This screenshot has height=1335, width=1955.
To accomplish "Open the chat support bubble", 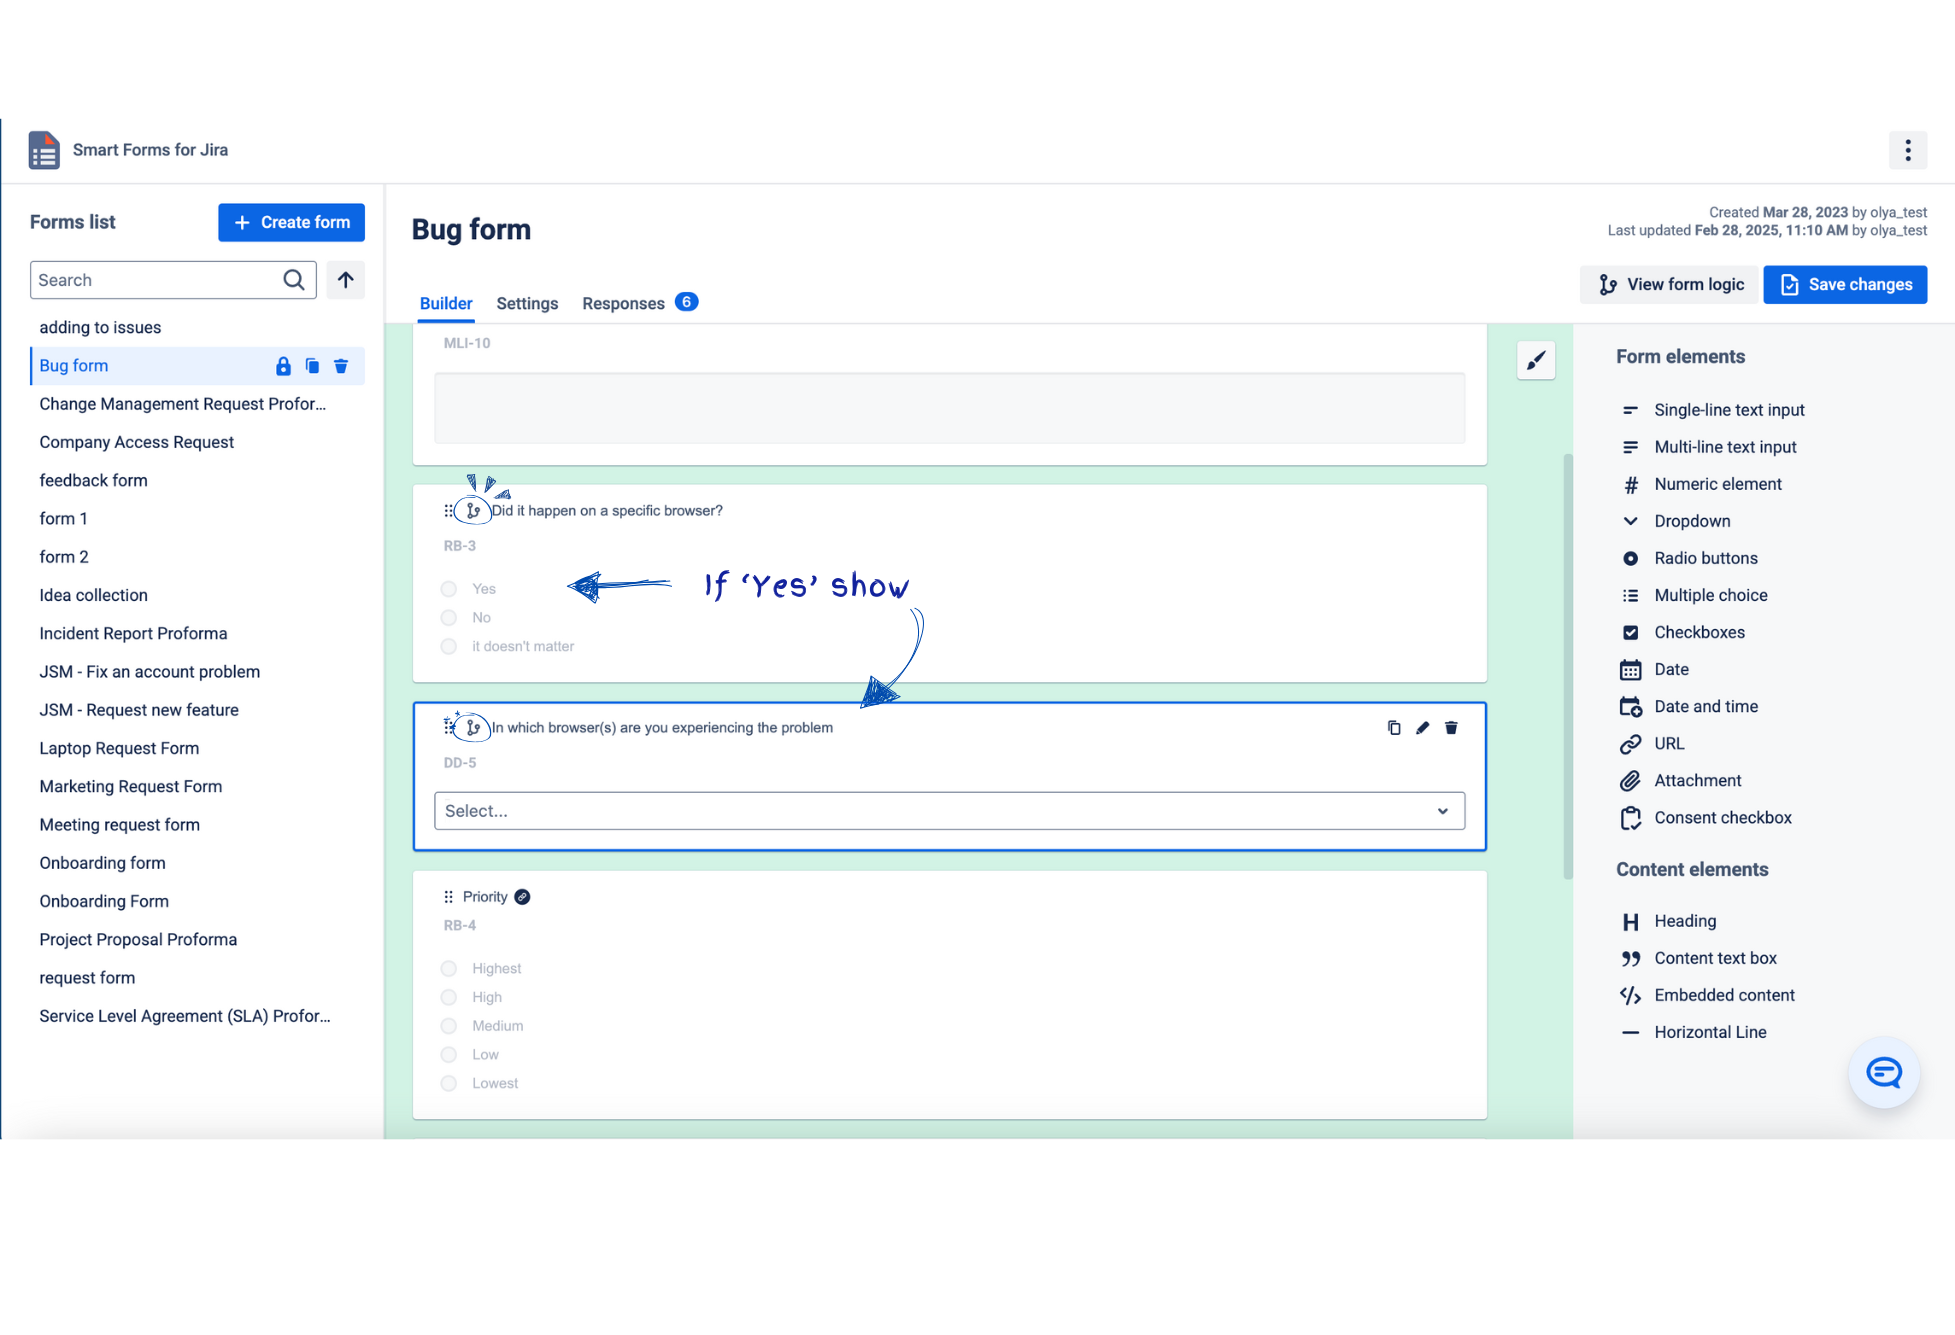I will coord(1883,1073).
